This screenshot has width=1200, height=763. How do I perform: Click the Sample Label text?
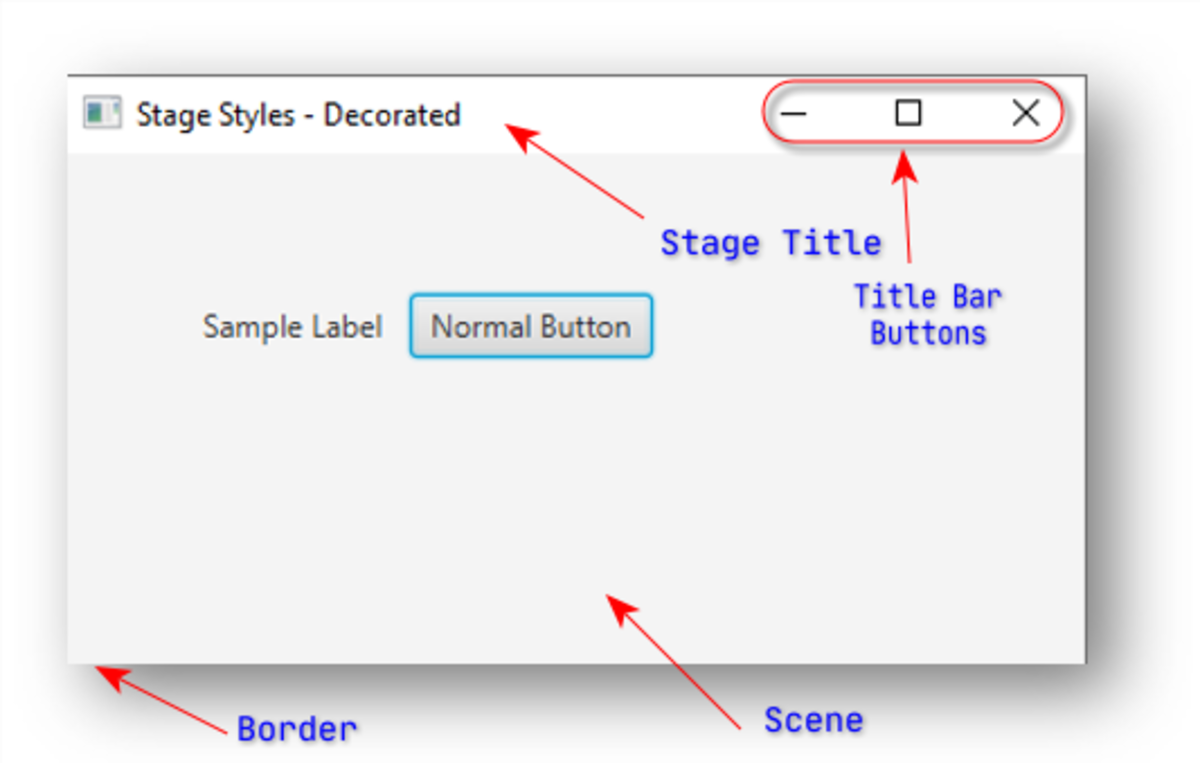coord(292,326)
